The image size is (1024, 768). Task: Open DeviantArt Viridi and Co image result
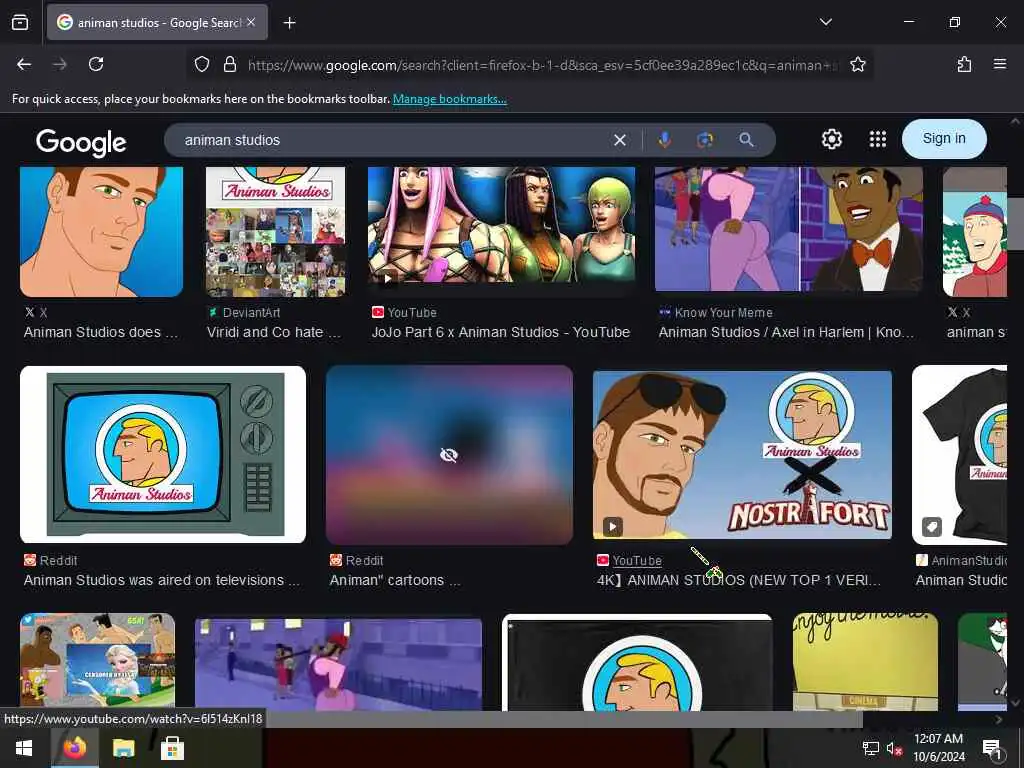(275, 231)
